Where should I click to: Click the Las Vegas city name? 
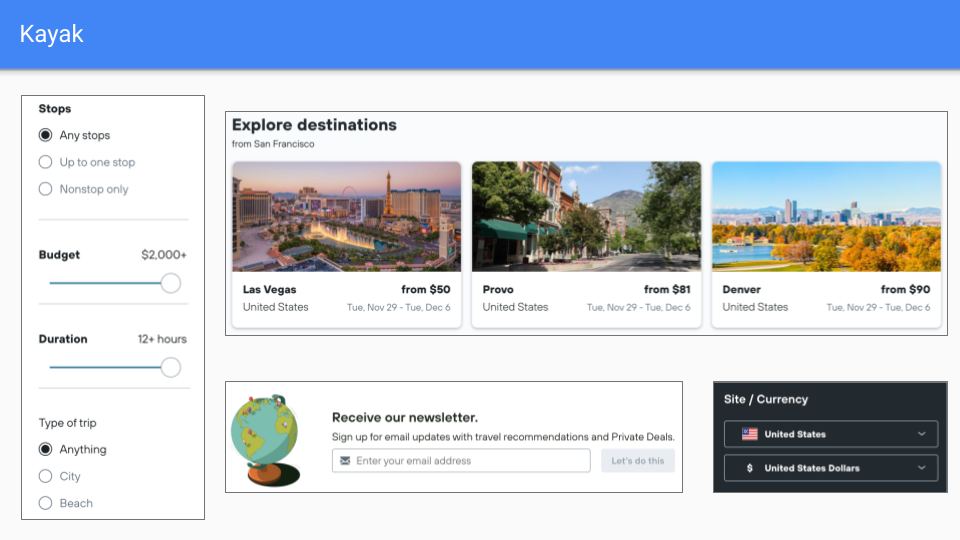pos(269,289)
